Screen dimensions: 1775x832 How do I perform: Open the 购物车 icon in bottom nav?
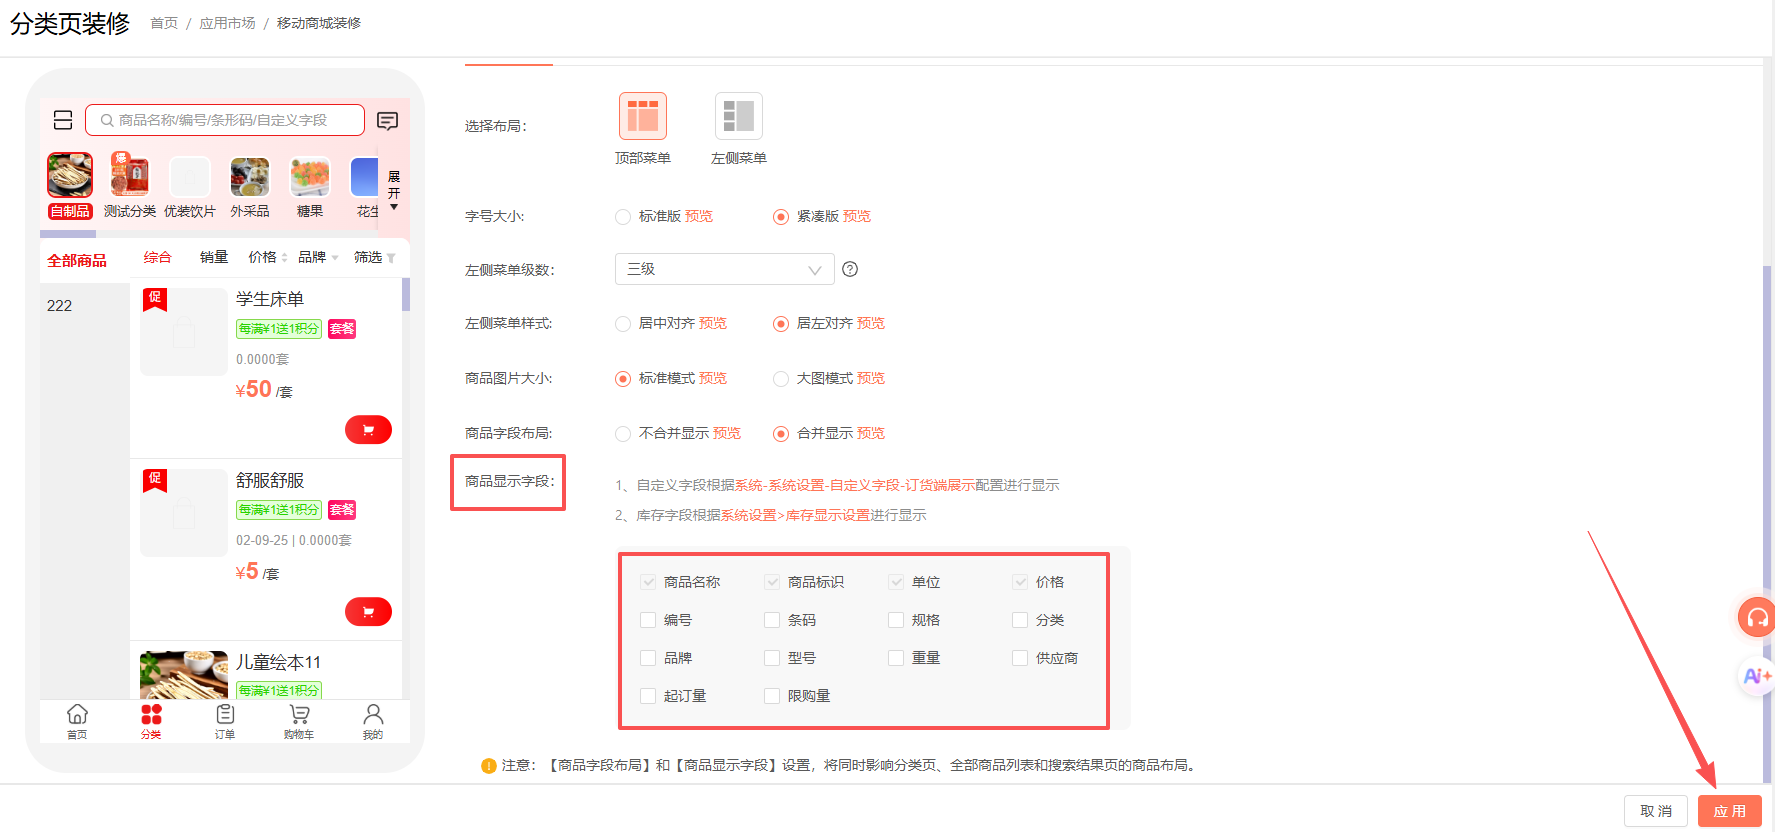tap(299, 720)
